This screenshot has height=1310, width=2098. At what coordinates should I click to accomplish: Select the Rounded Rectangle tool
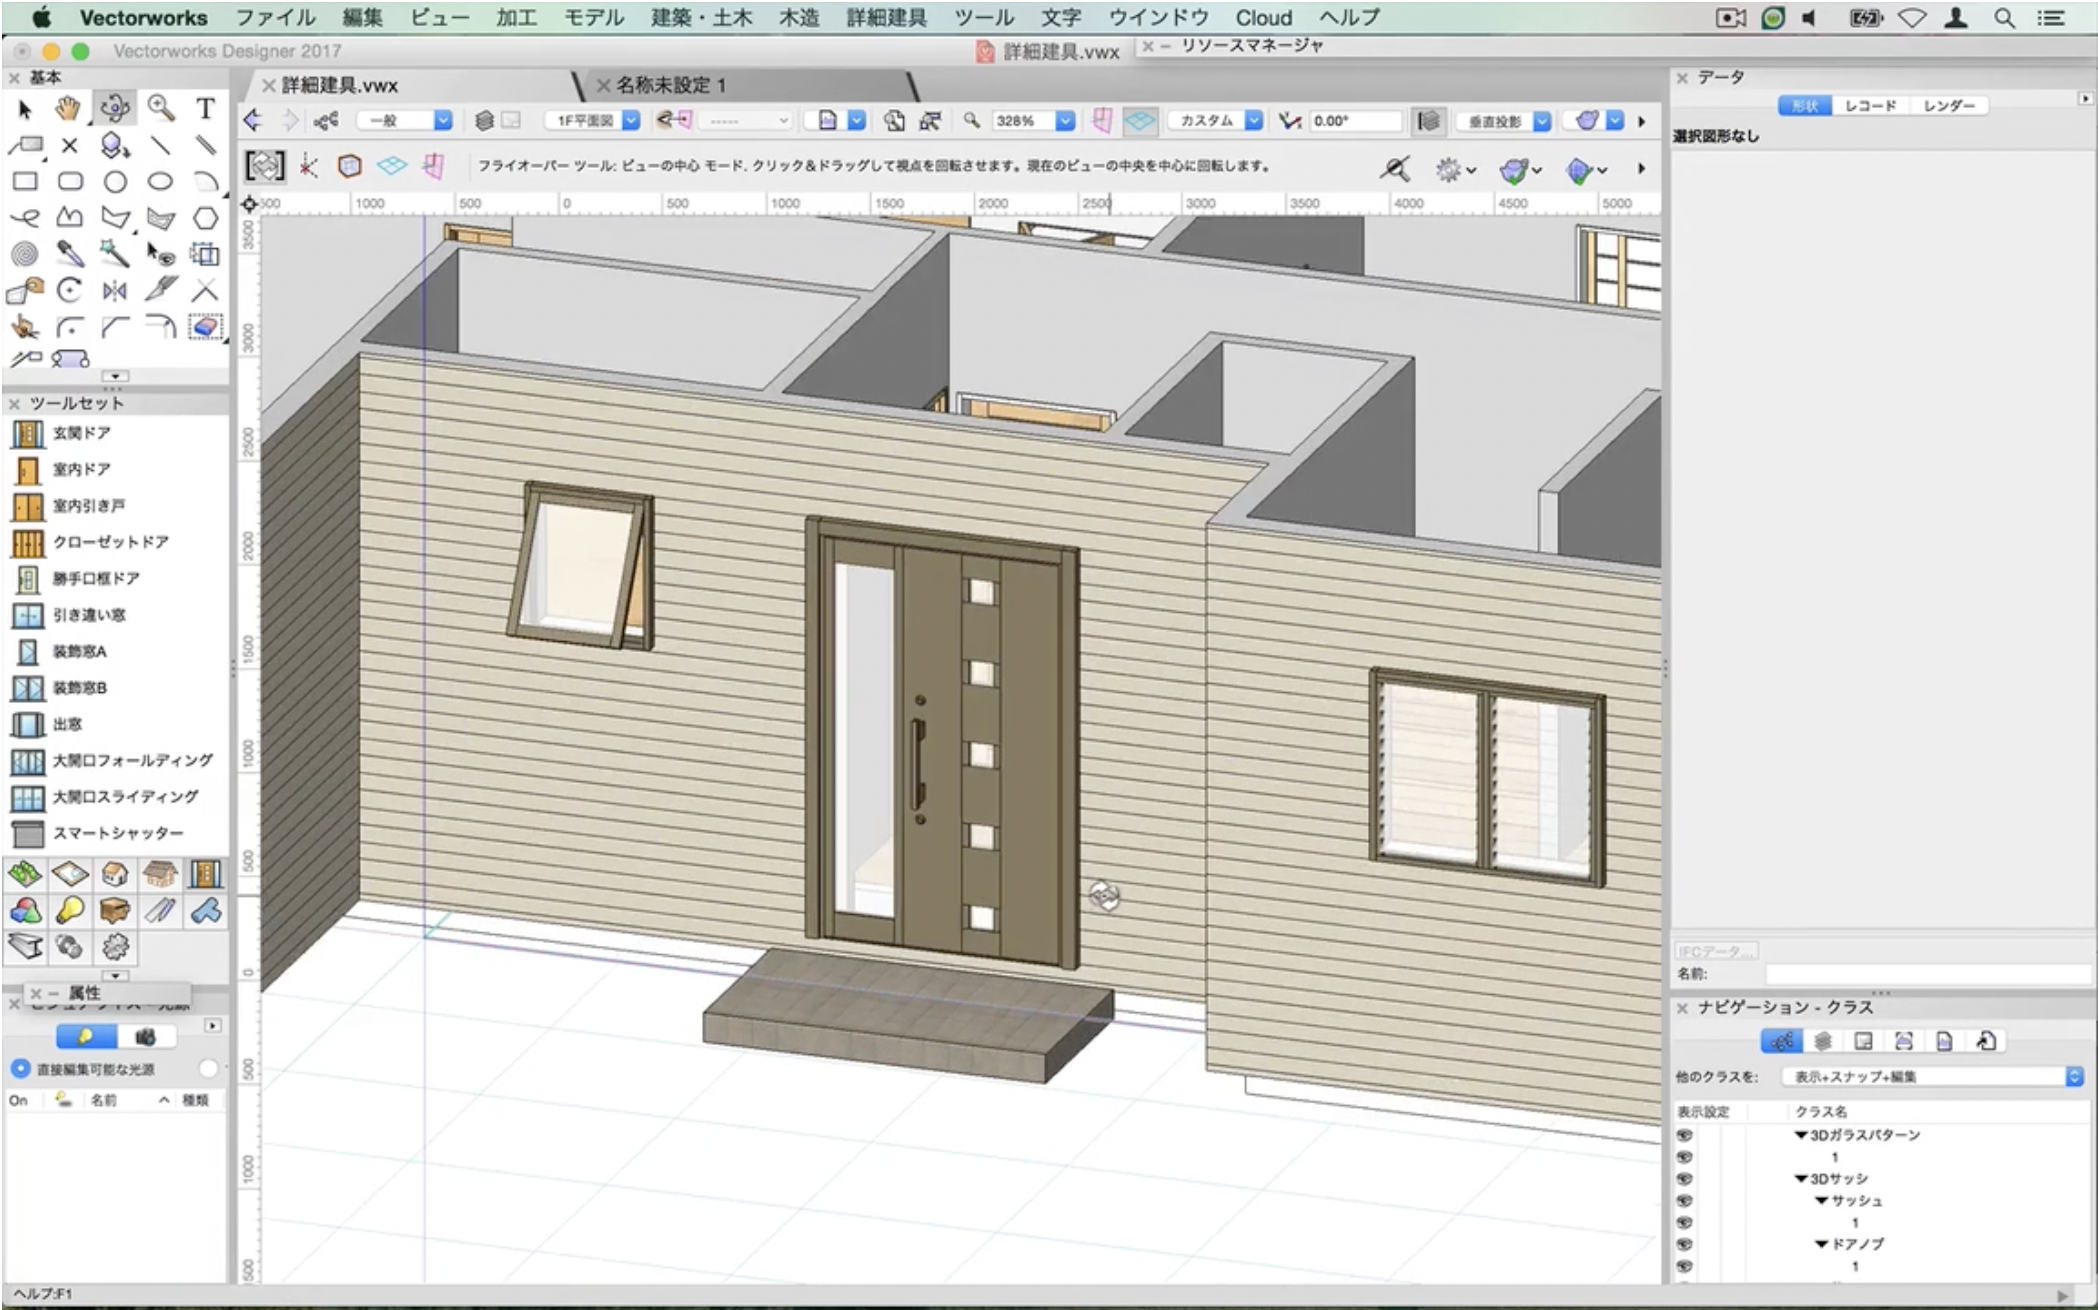[x=70, y=181]
